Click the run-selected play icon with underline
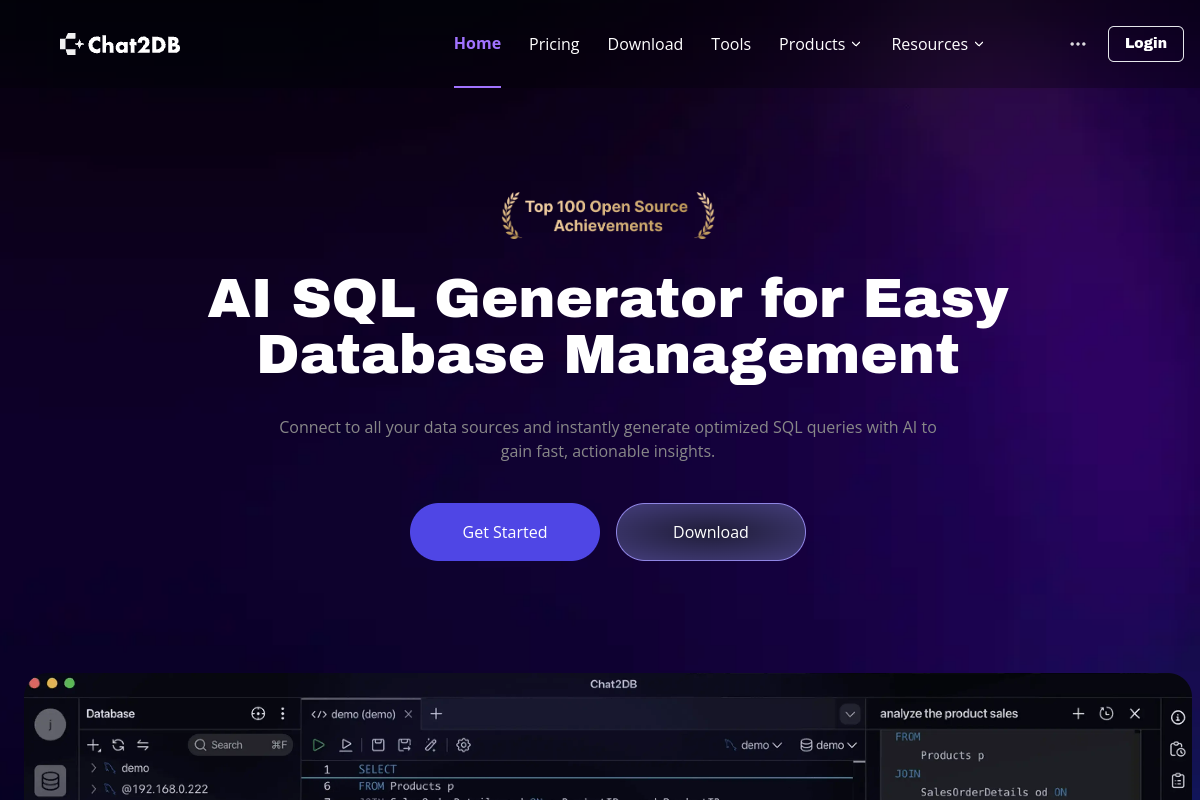The height and width of the screenshot is (800, 1200). 346,745
